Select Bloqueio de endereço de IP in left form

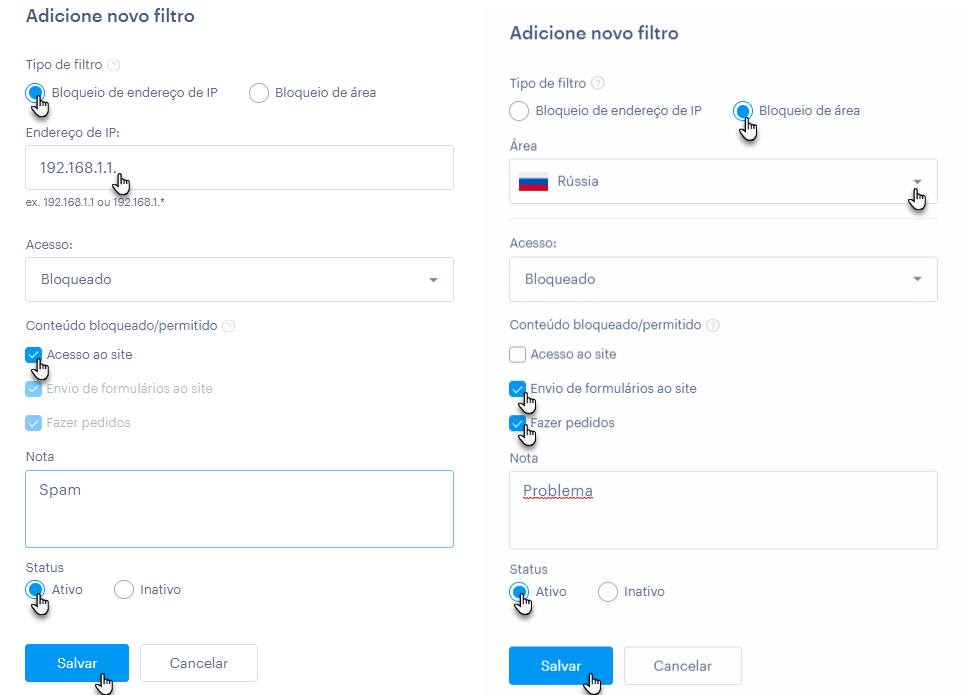tap(36, 93)
